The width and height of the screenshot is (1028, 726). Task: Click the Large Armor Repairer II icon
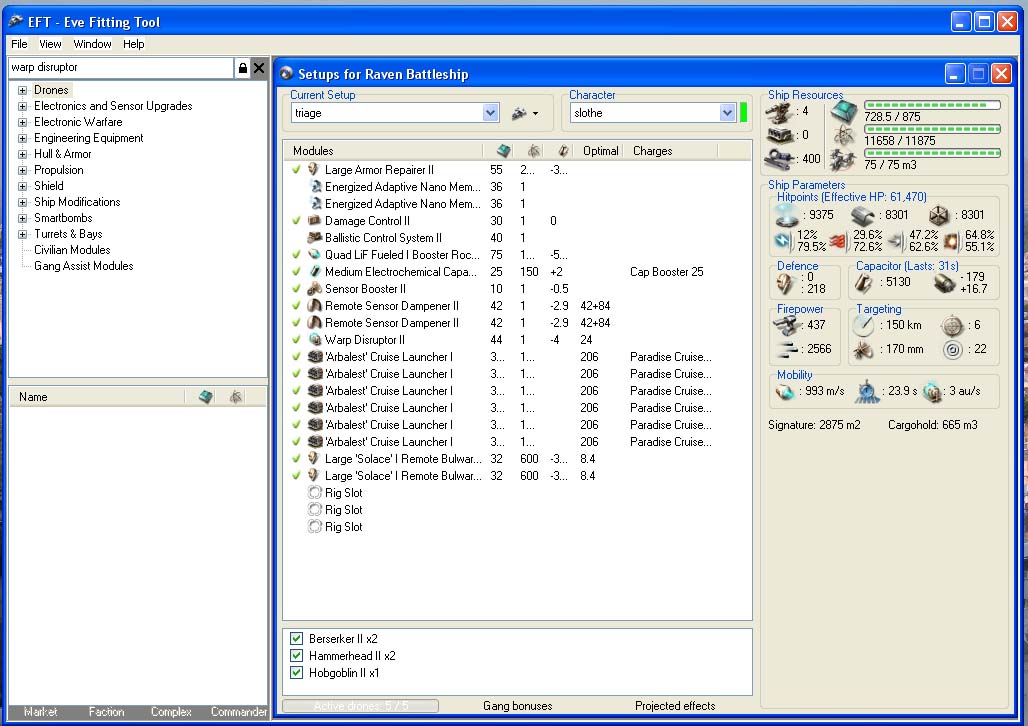click(315, 170)
